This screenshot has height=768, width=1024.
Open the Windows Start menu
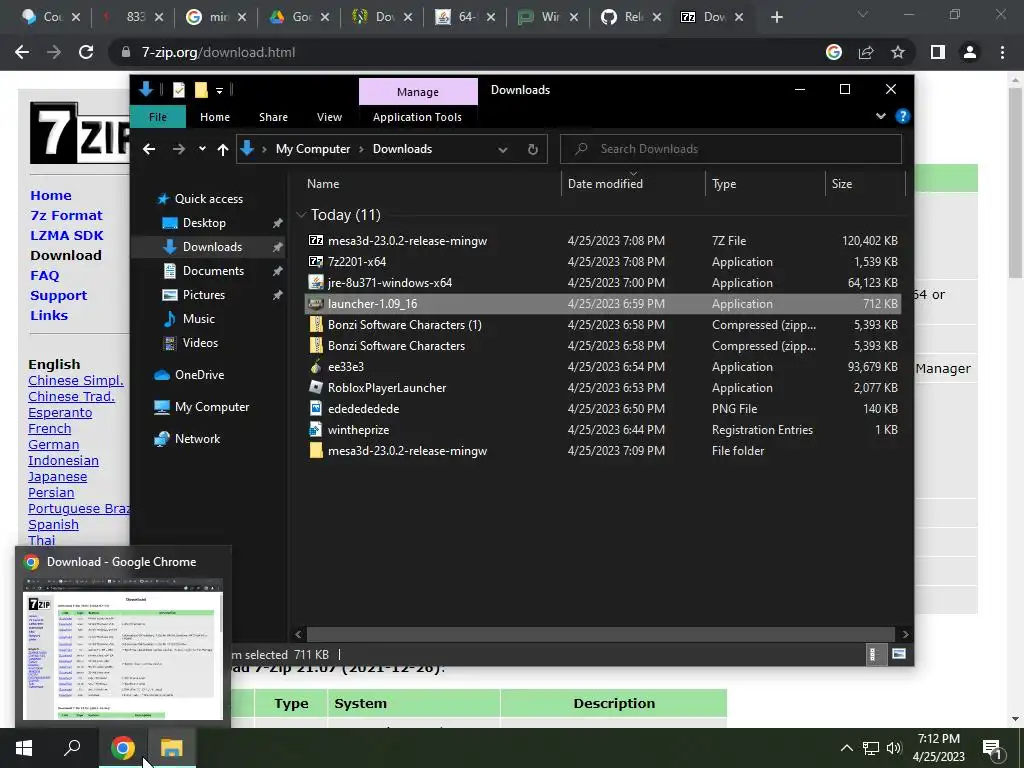(24, 748)
